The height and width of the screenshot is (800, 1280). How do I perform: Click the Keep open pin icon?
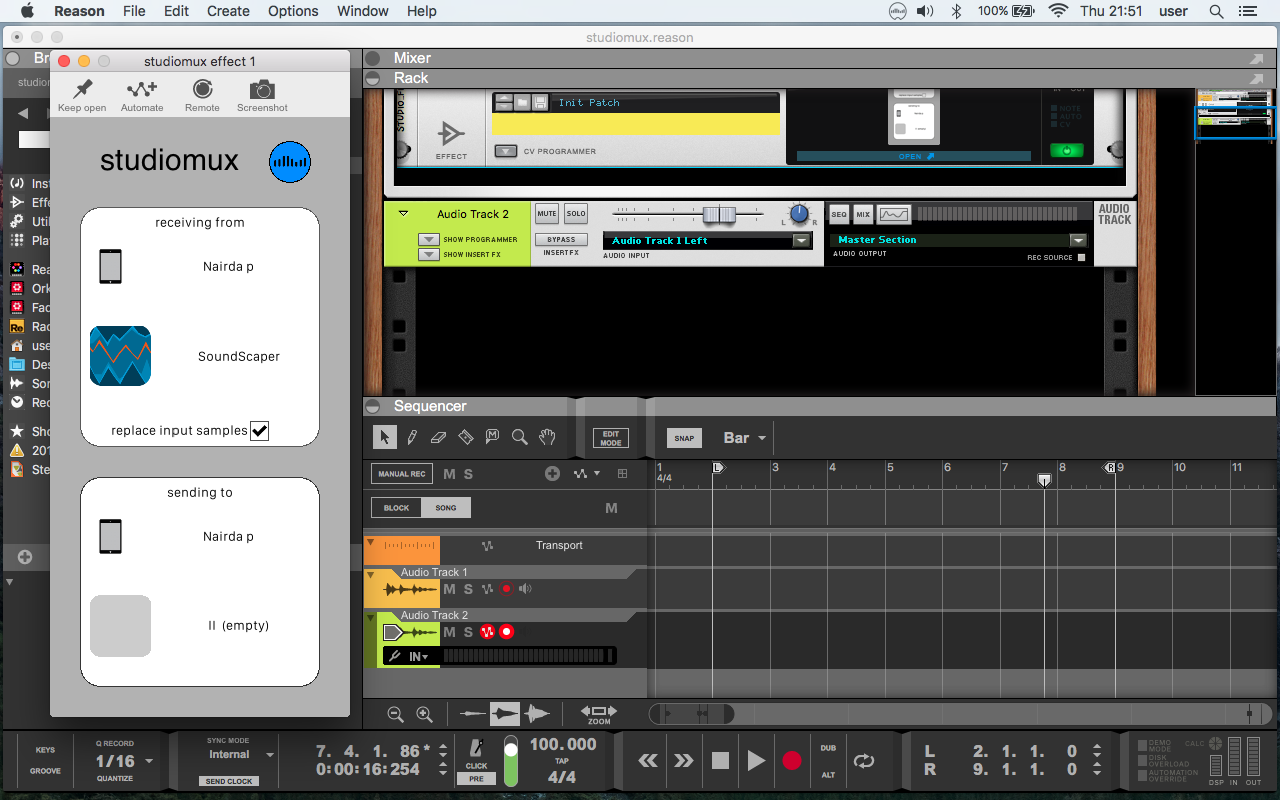pyautogui.click(x=83, y=89)
